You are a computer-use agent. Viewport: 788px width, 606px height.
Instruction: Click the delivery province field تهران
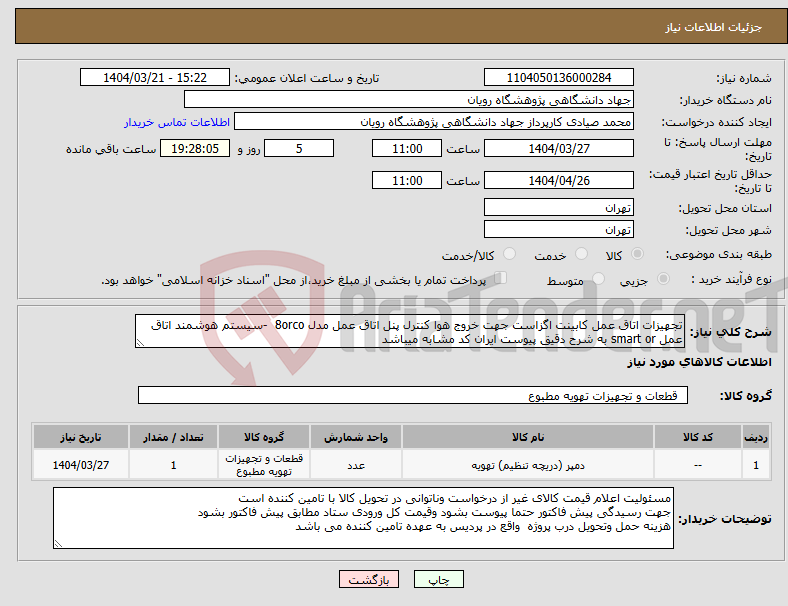click(x=558, y=207)
